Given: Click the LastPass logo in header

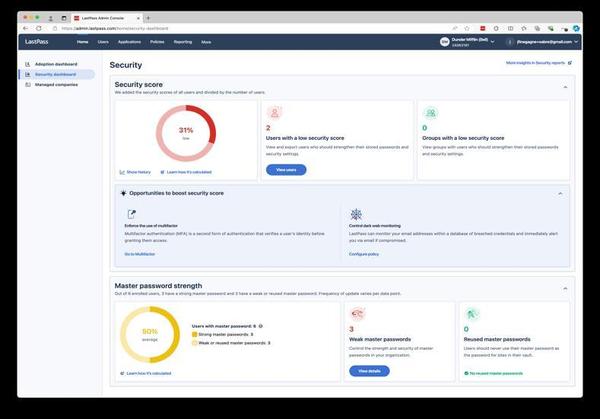Looking at the screenshot, I should [36, 42].
